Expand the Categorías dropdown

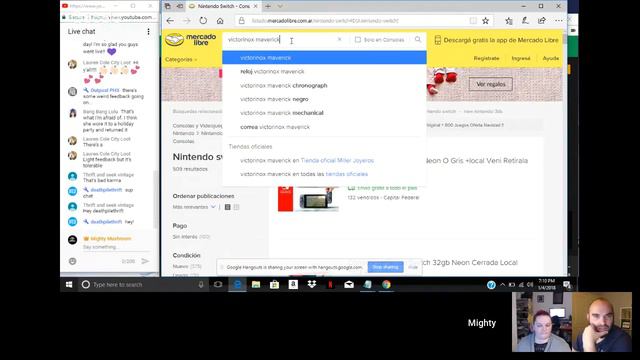[x=181, y=60]
